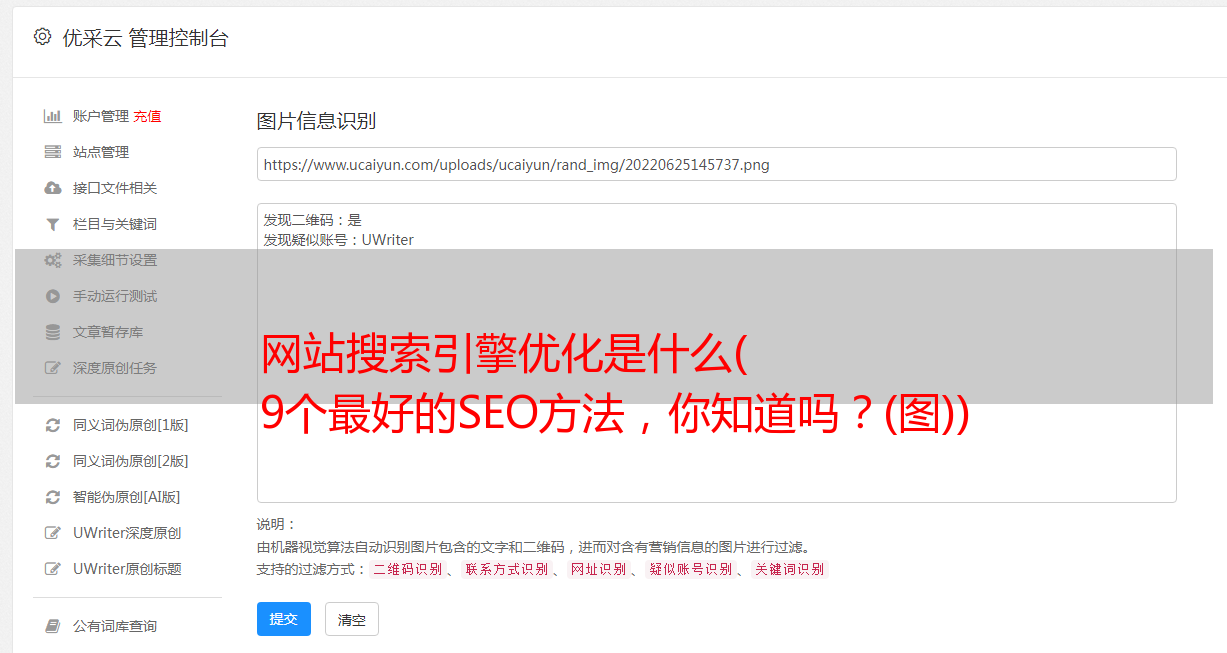Select 手动运行测试 menu entry
This screenshot has width=1227, height=653.
pos(115,296)
